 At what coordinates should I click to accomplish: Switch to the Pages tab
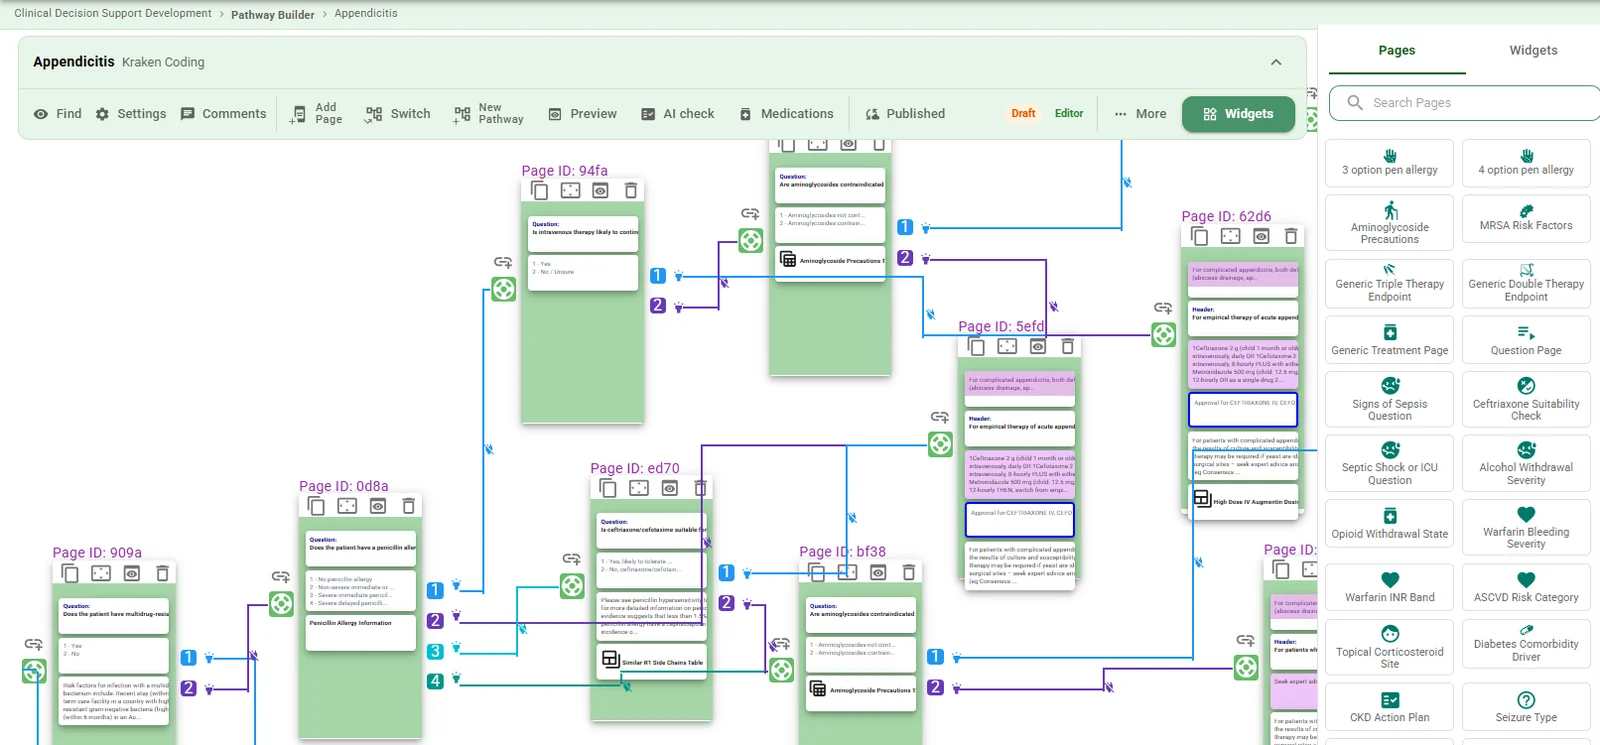tap(1397, 51)
